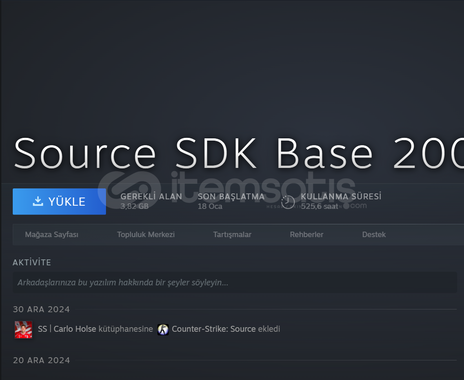The image size is (464, 380).
Task: Click the playtime clock icon
Action: (288, 202)
